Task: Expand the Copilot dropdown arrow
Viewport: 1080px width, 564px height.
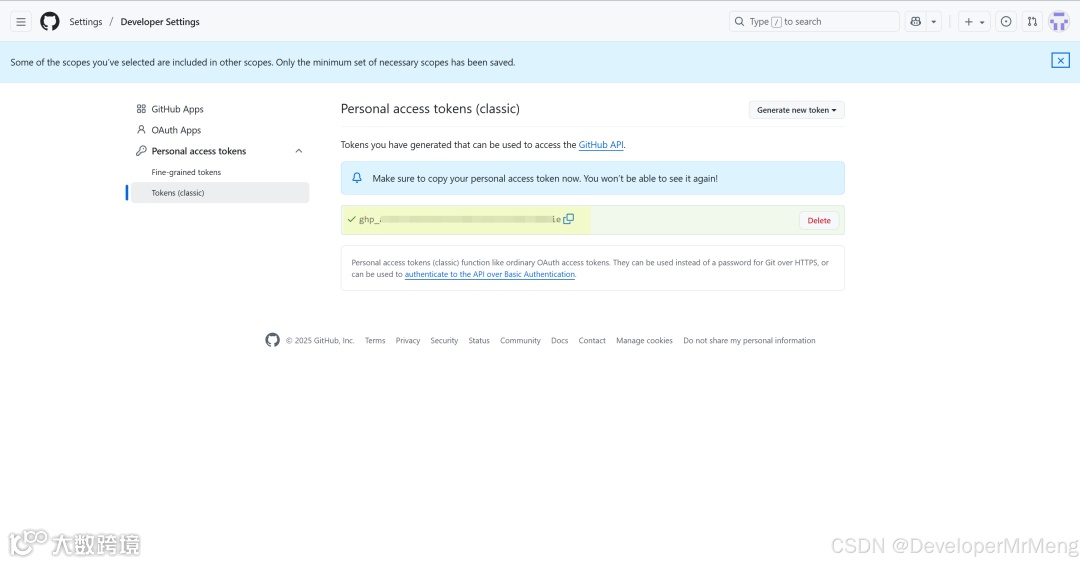Action: pos(934,22)
